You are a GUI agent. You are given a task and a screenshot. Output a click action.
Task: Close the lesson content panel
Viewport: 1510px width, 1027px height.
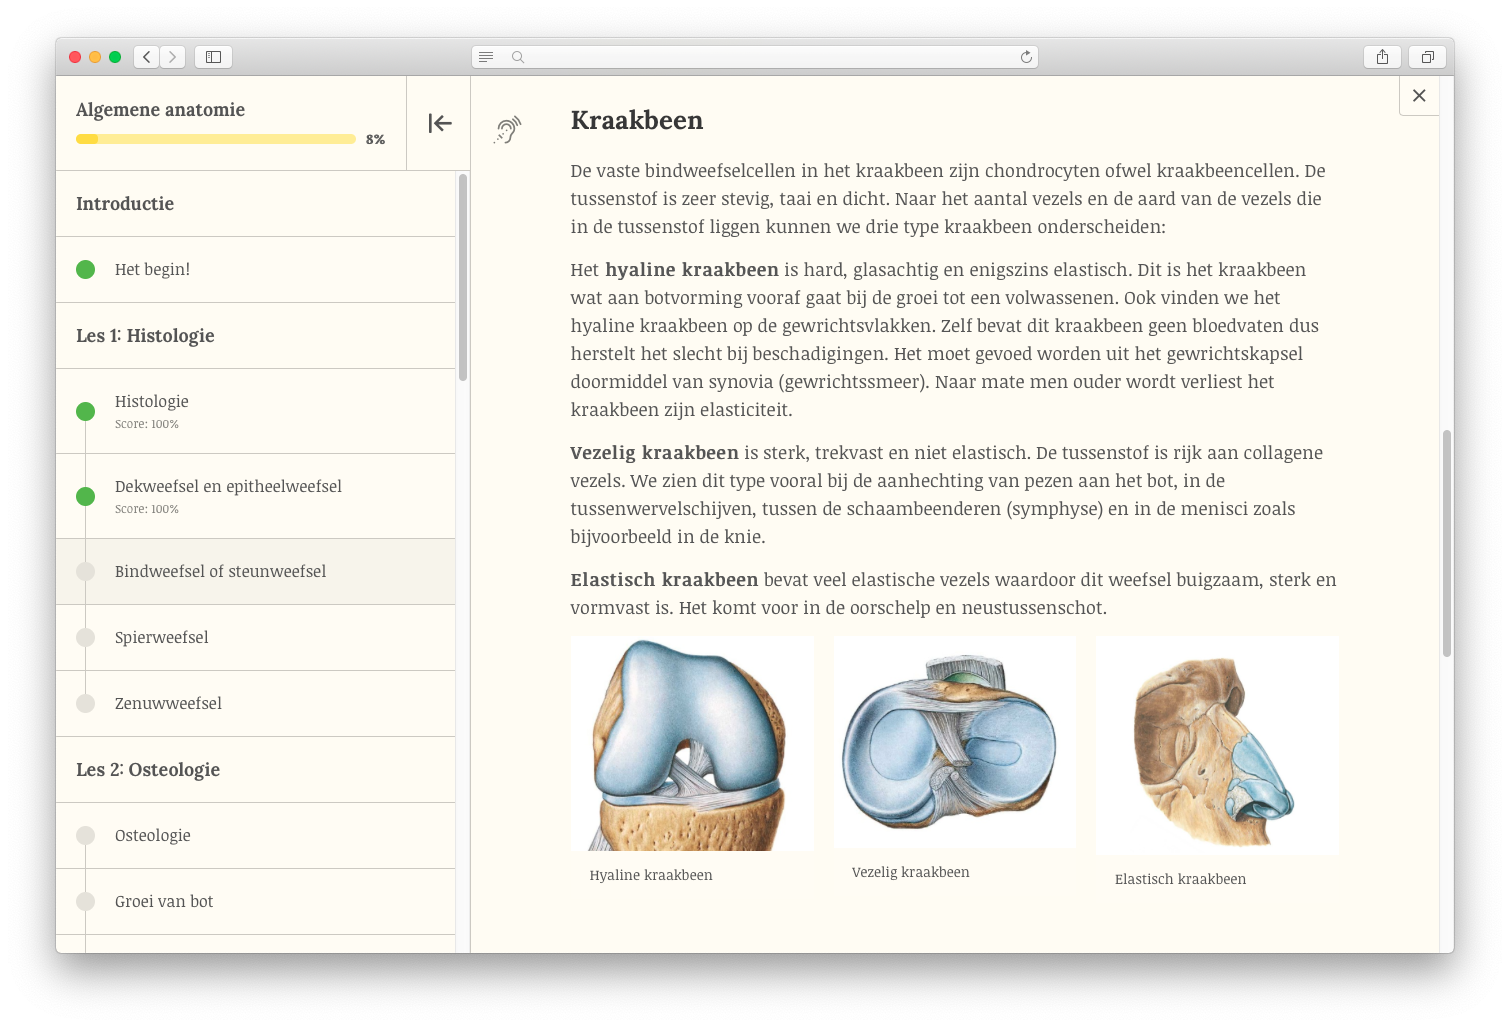(x=1418, y=96)
